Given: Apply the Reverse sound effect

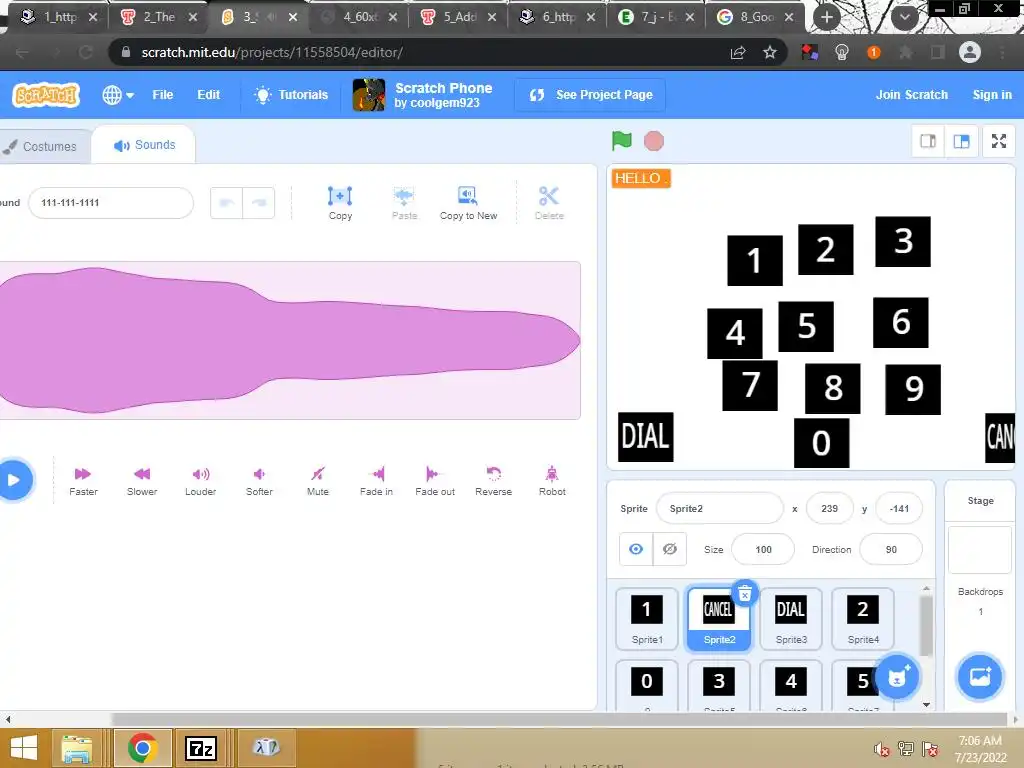Looking at the screenshot, I should click(x=494, y=481).
